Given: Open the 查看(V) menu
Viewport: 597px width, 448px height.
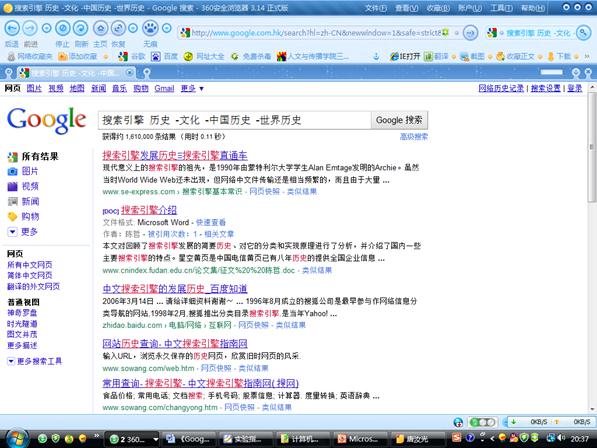Looking at the screenshot, I should click(x=407, y=8).
